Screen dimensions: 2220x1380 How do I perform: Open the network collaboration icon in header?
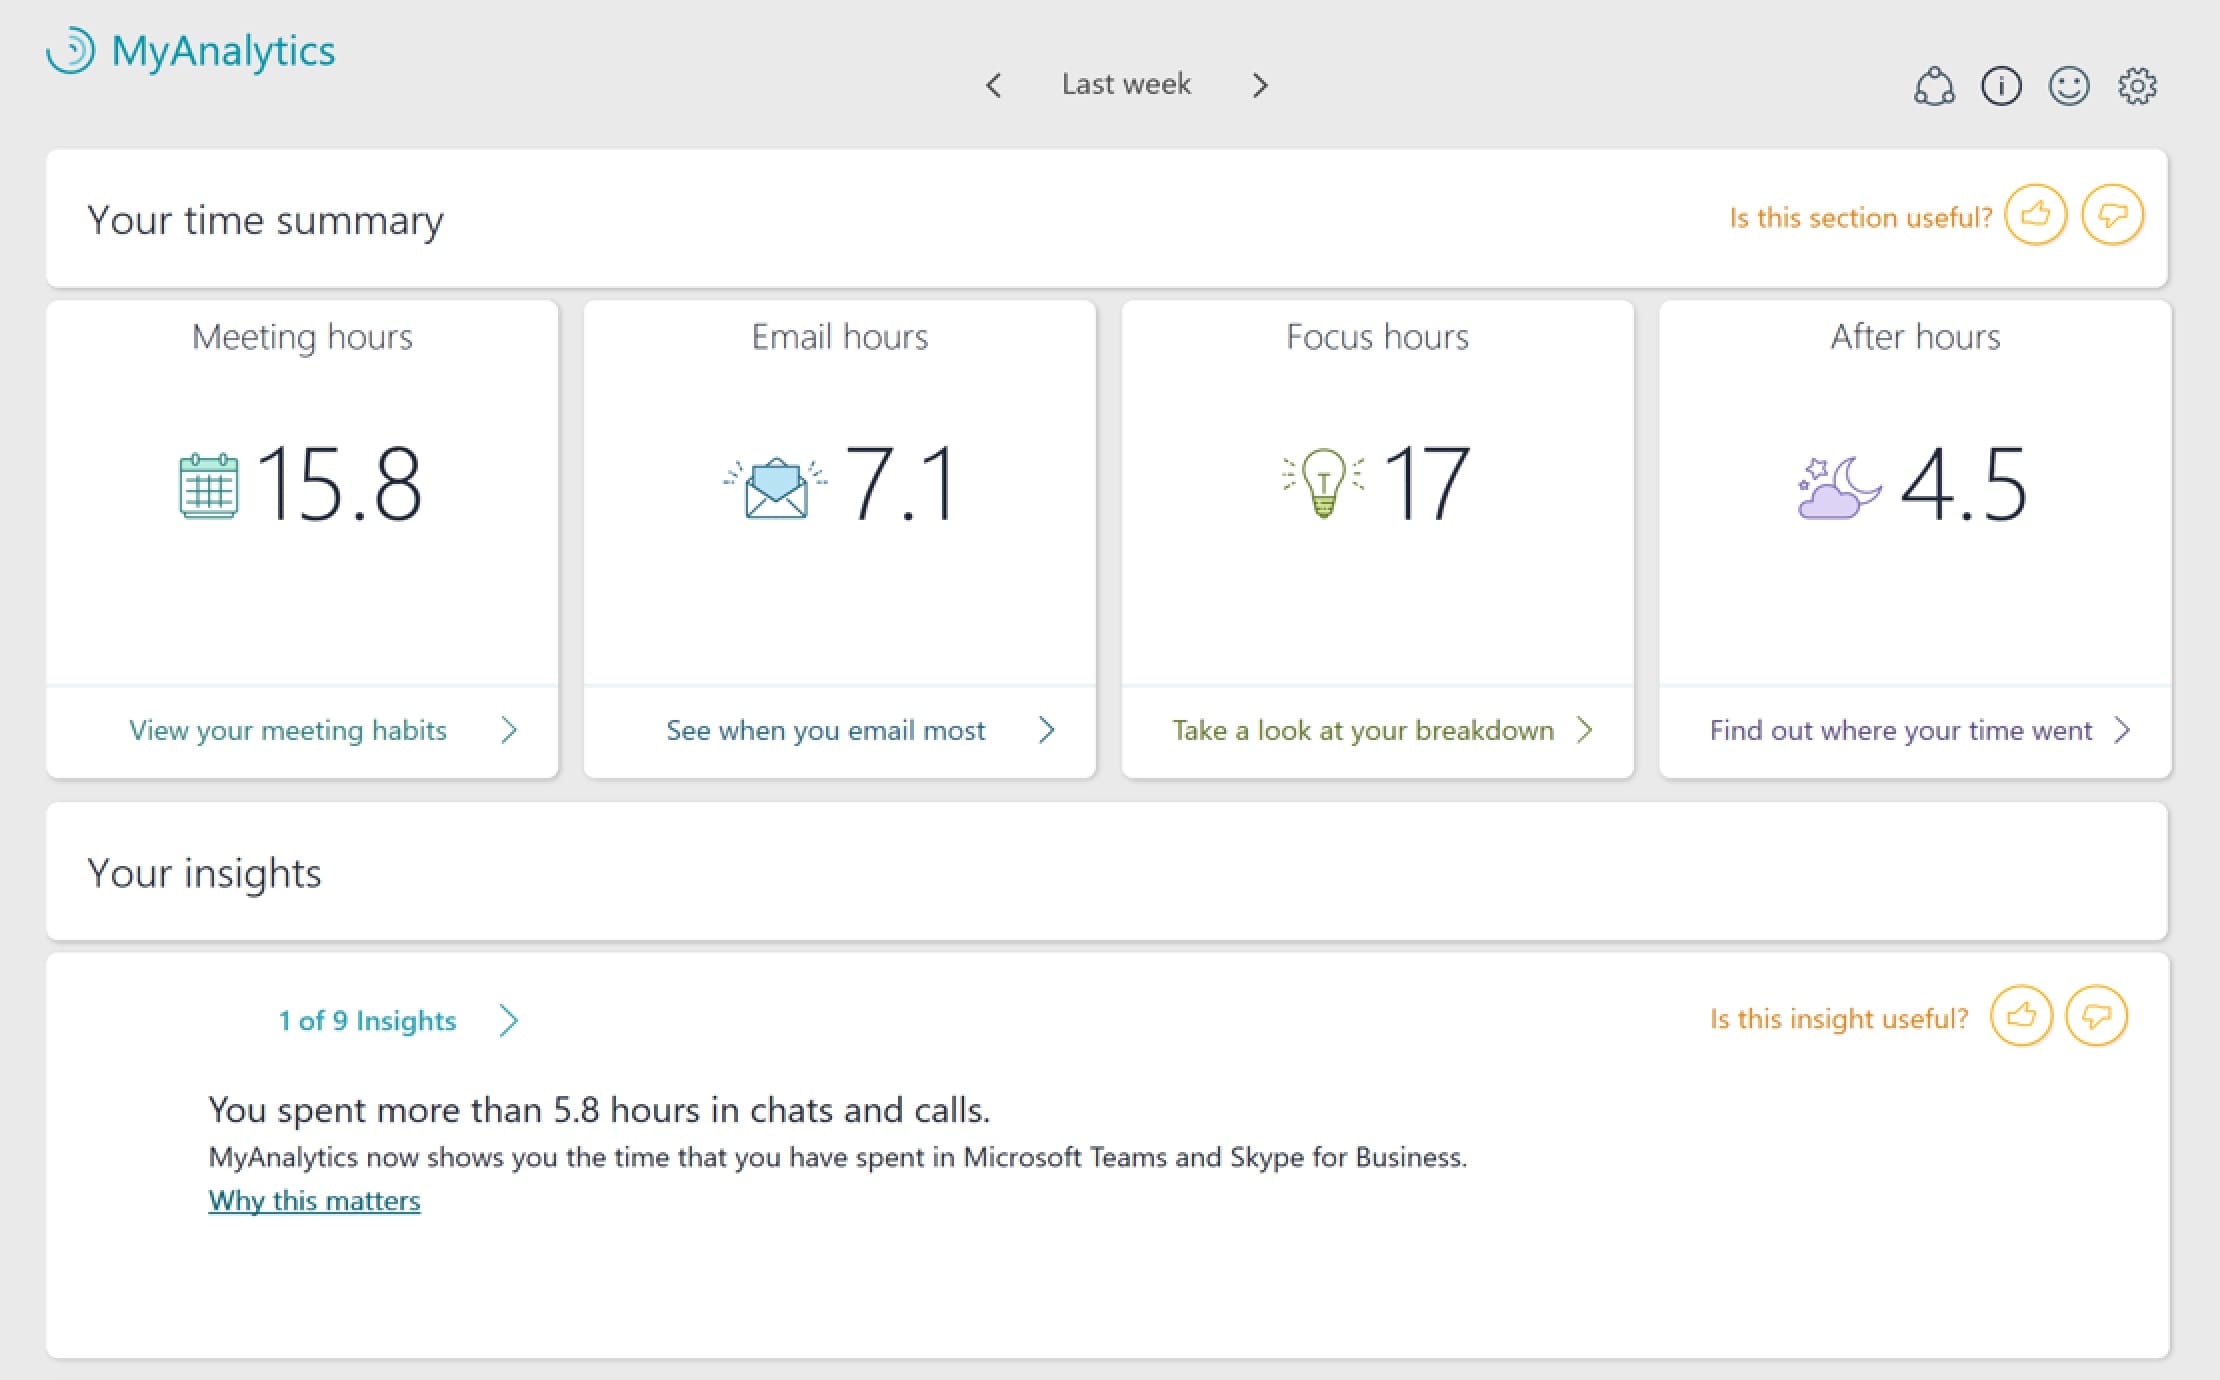pyautogui.click(x=1934, y=87)
